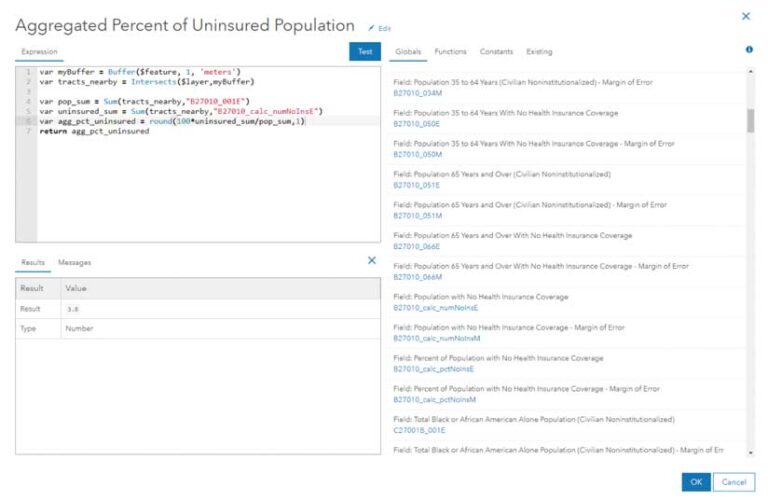Select the Globals tab
Viewport: 768px width, 501px height.
tap(408, 51)
